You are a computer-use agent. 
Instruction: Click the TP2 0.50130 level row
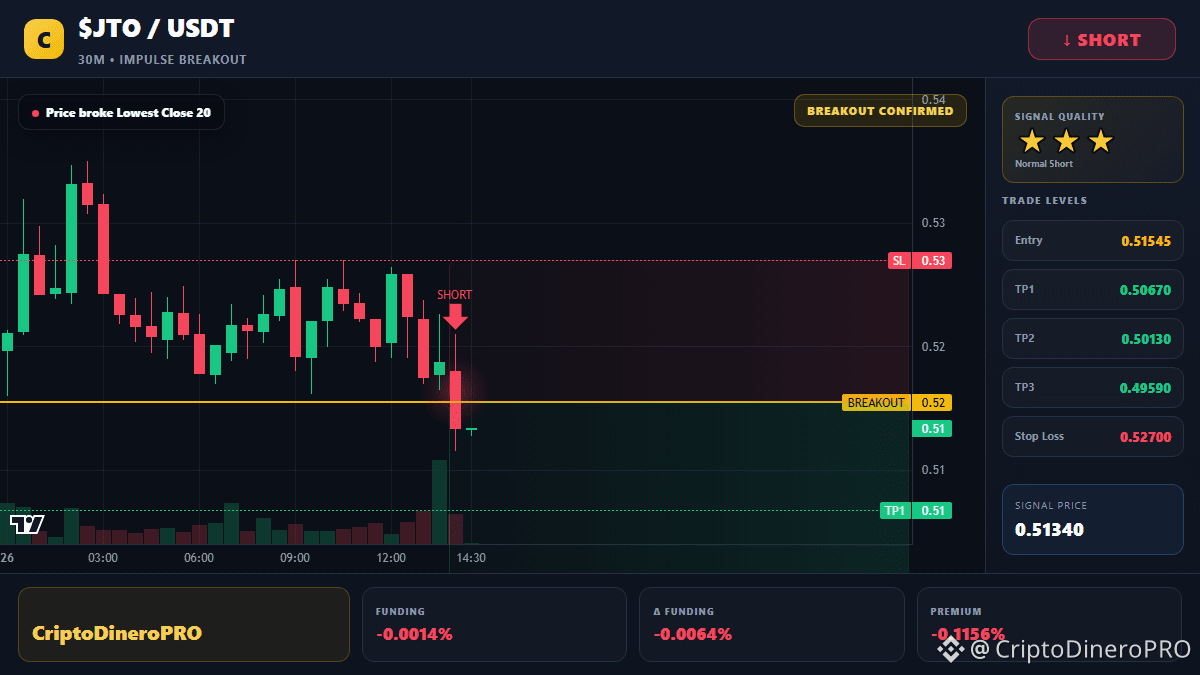coord(1093,339)
